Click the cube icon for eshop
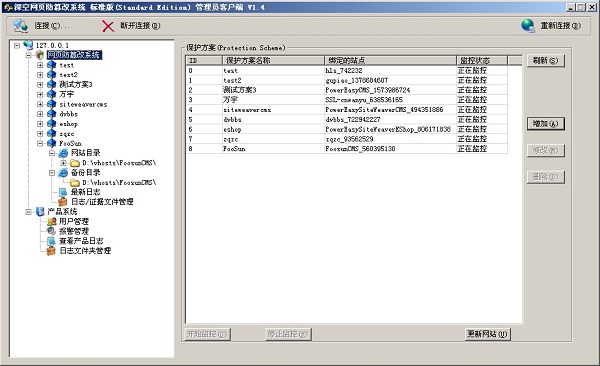This screenshot has width=600, height=366. click(51, 124)
